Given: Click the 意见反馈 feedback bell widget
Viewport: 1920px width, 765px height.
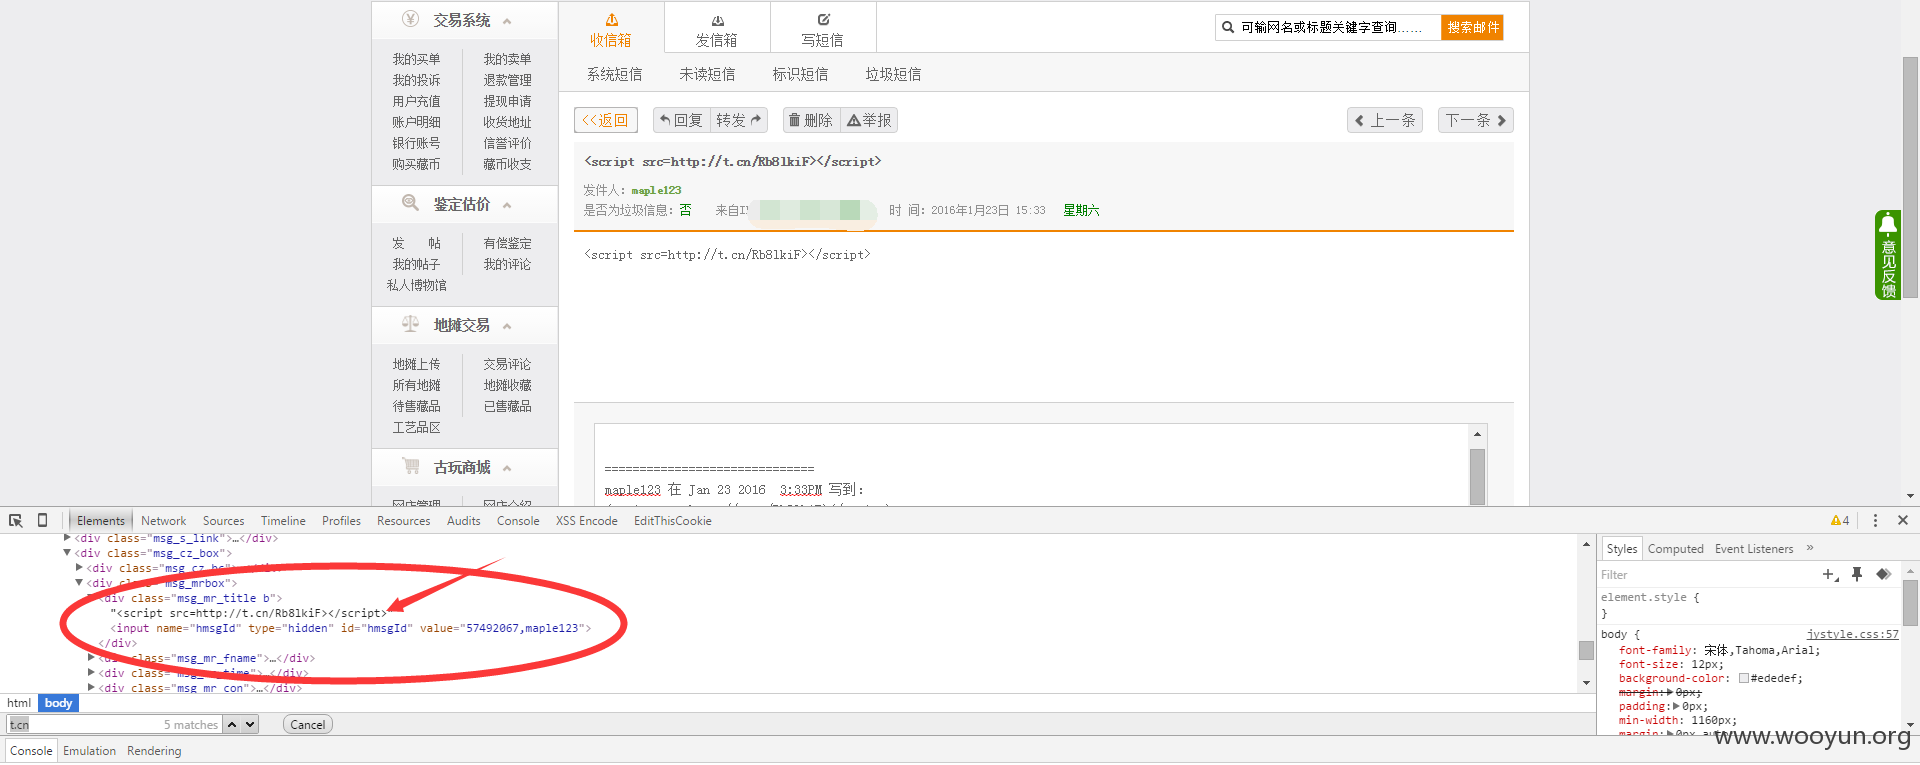Looking at the screenshot, I should click(x=1888, y=255).
